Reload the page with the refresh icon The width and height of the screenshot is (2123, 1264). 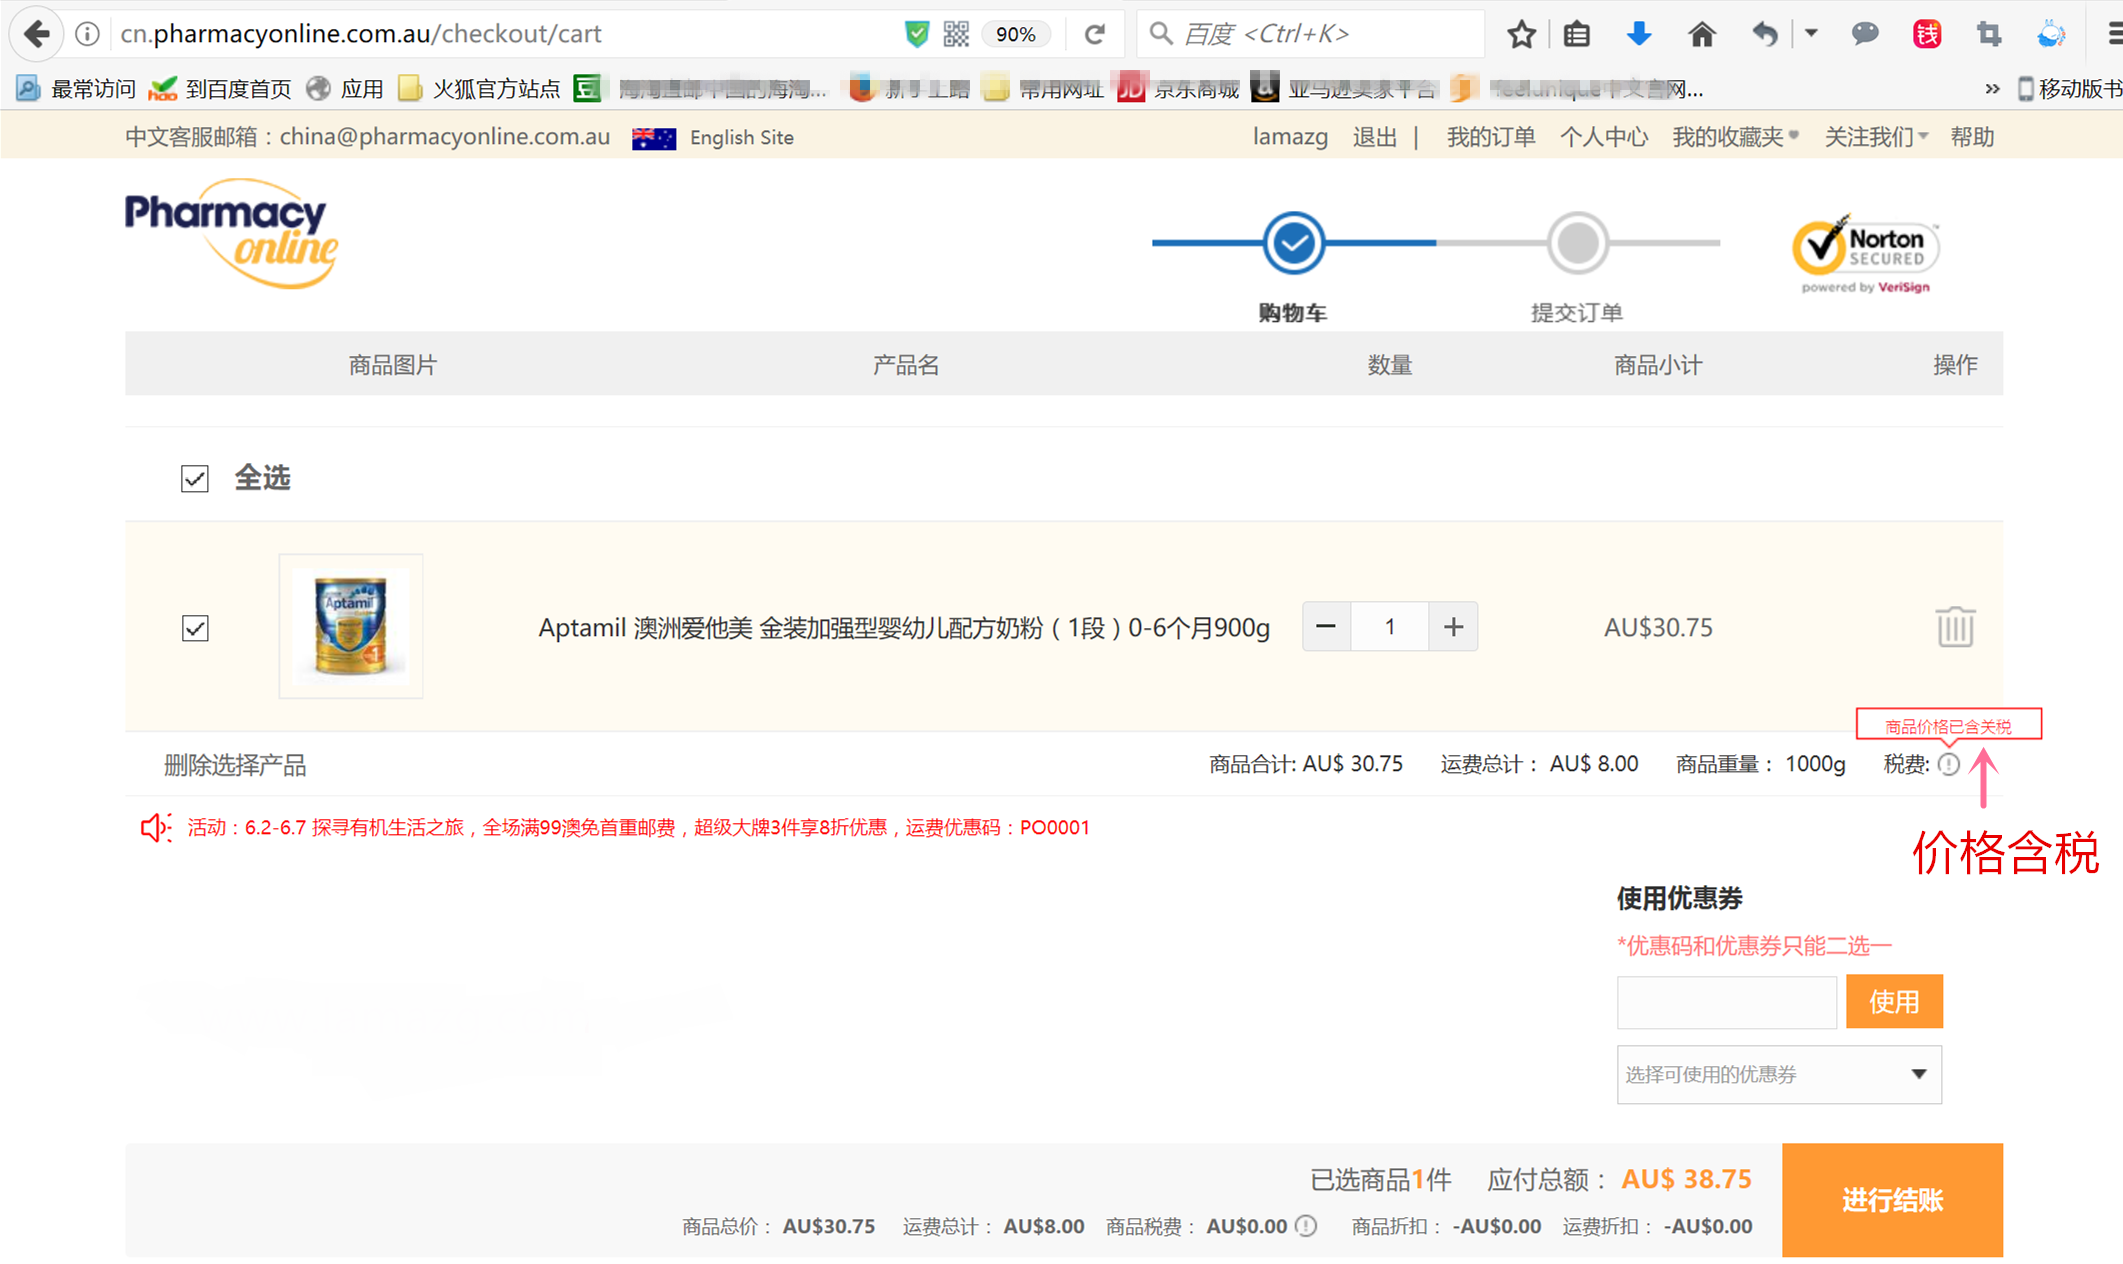point(1095,34)
